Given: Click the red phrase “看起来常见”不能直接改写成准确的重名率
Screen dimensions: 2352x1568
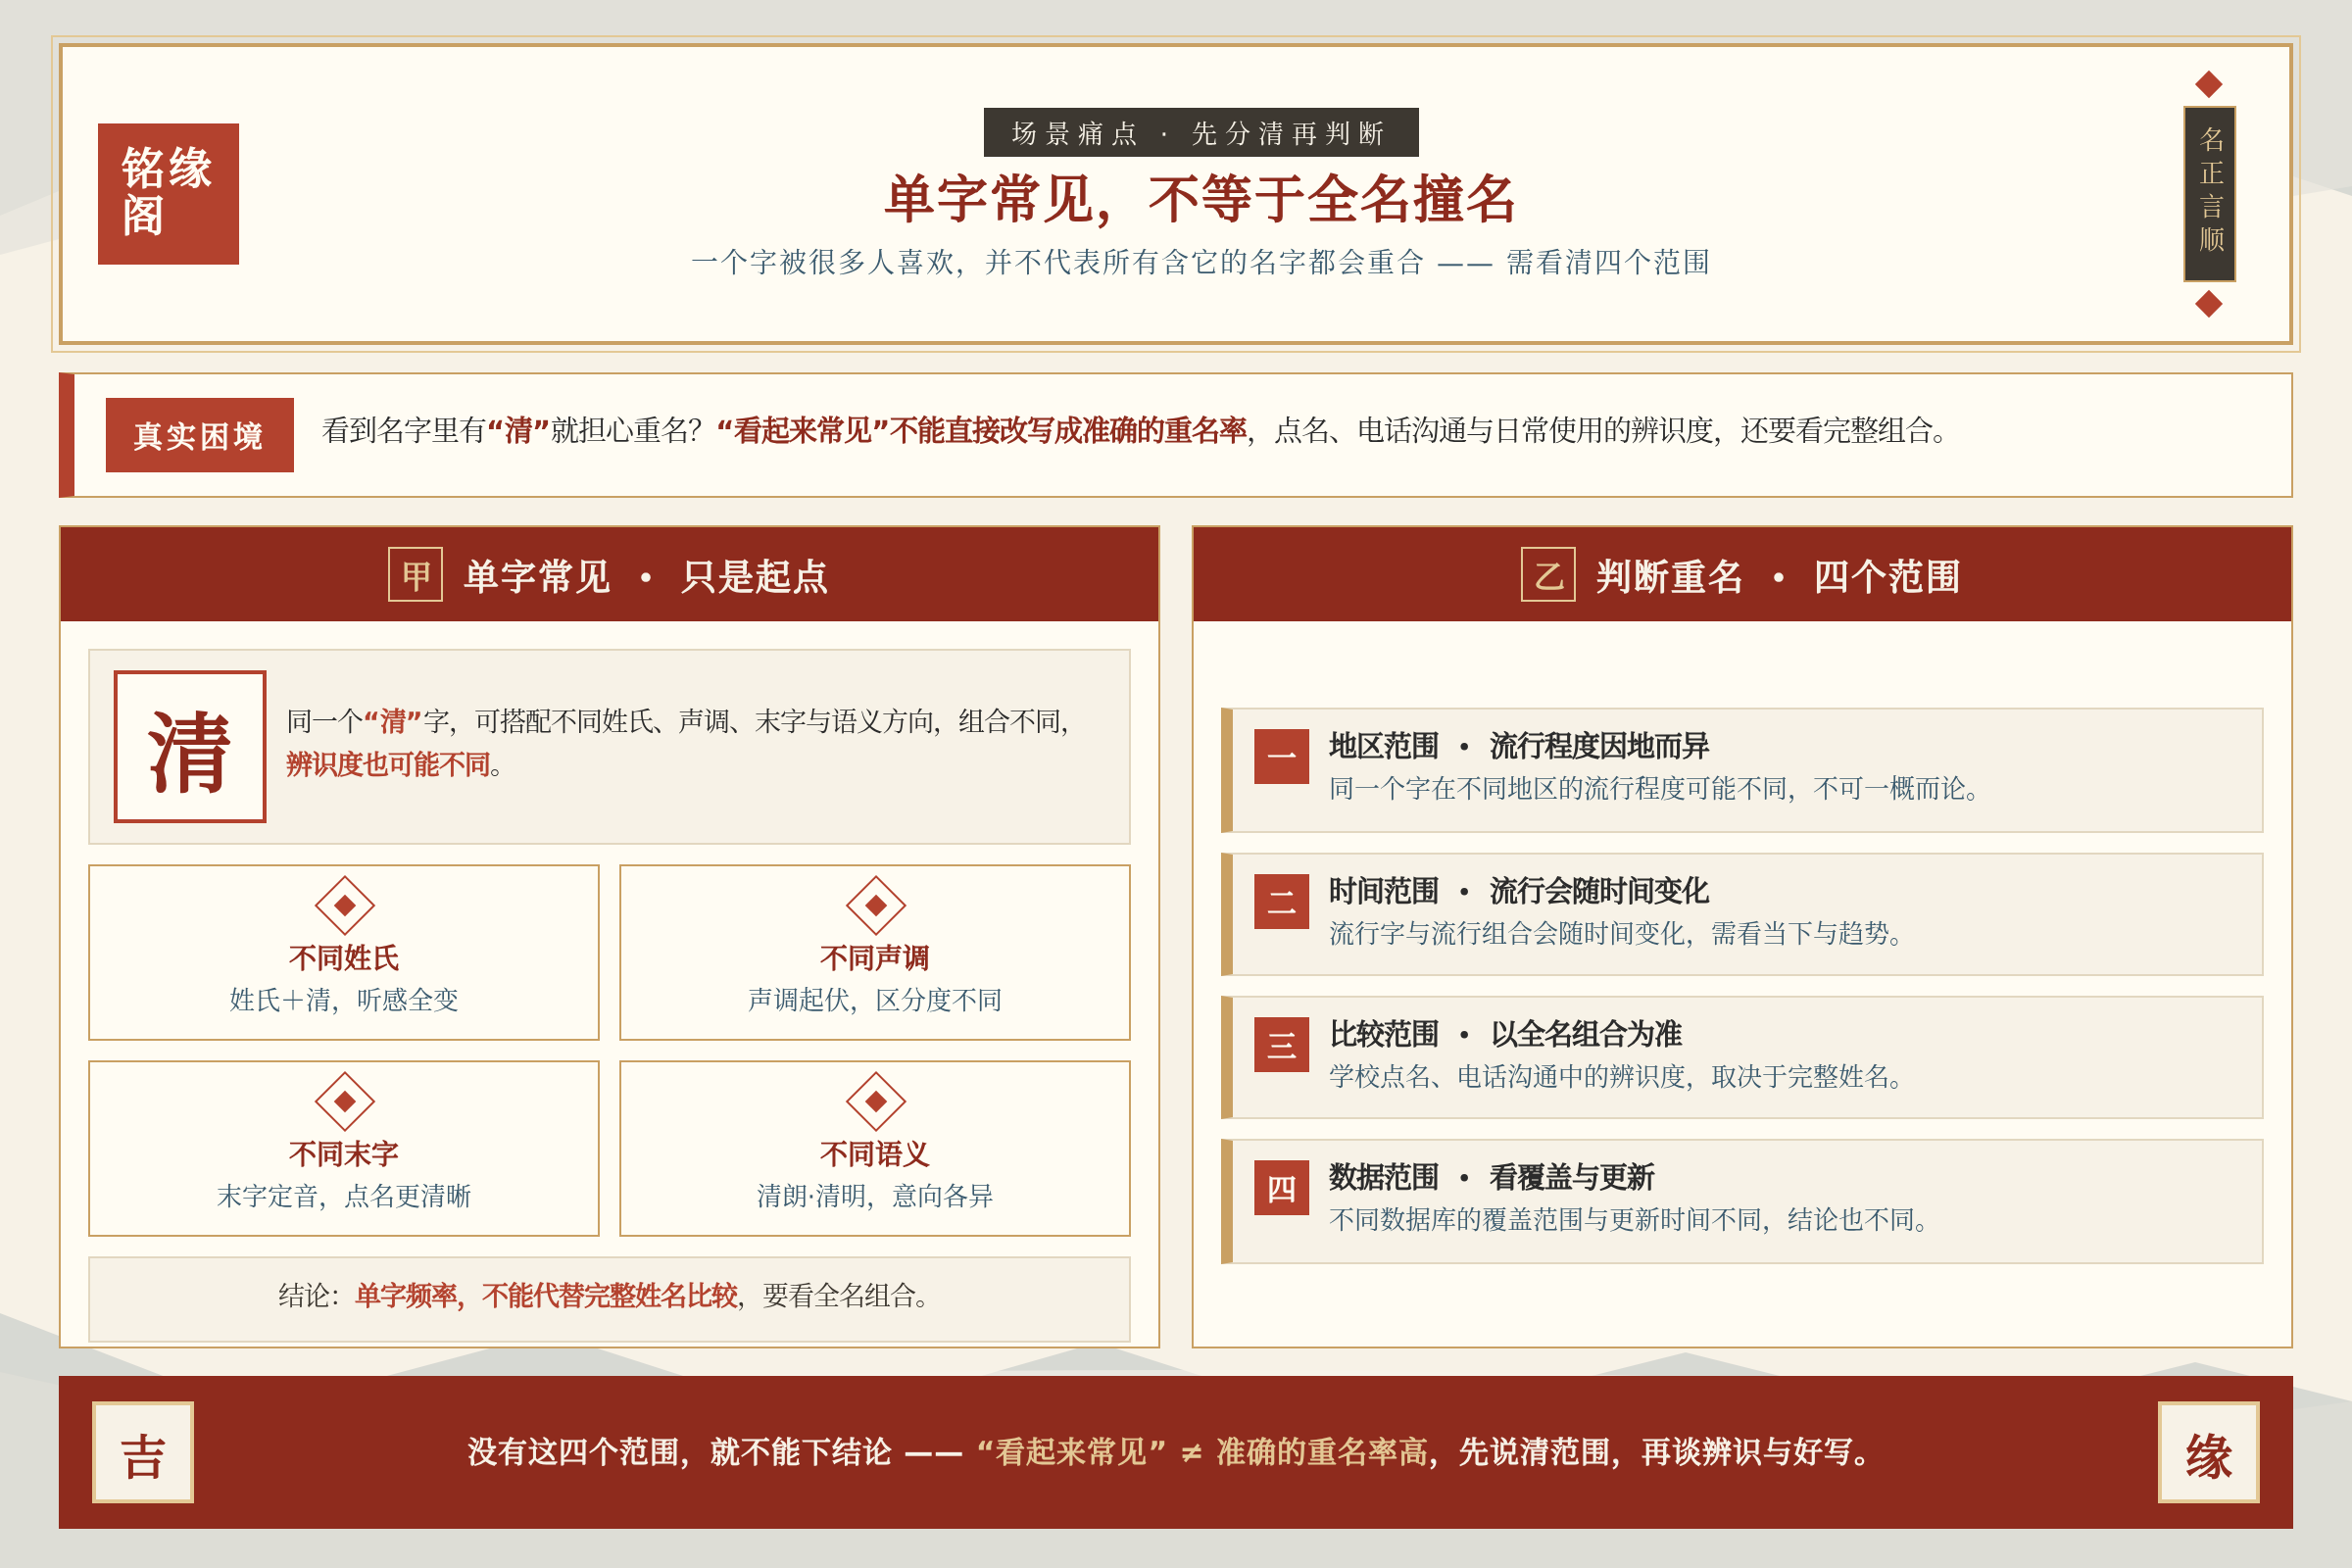Looking at the screenshot, I should (x=982, y=430).
